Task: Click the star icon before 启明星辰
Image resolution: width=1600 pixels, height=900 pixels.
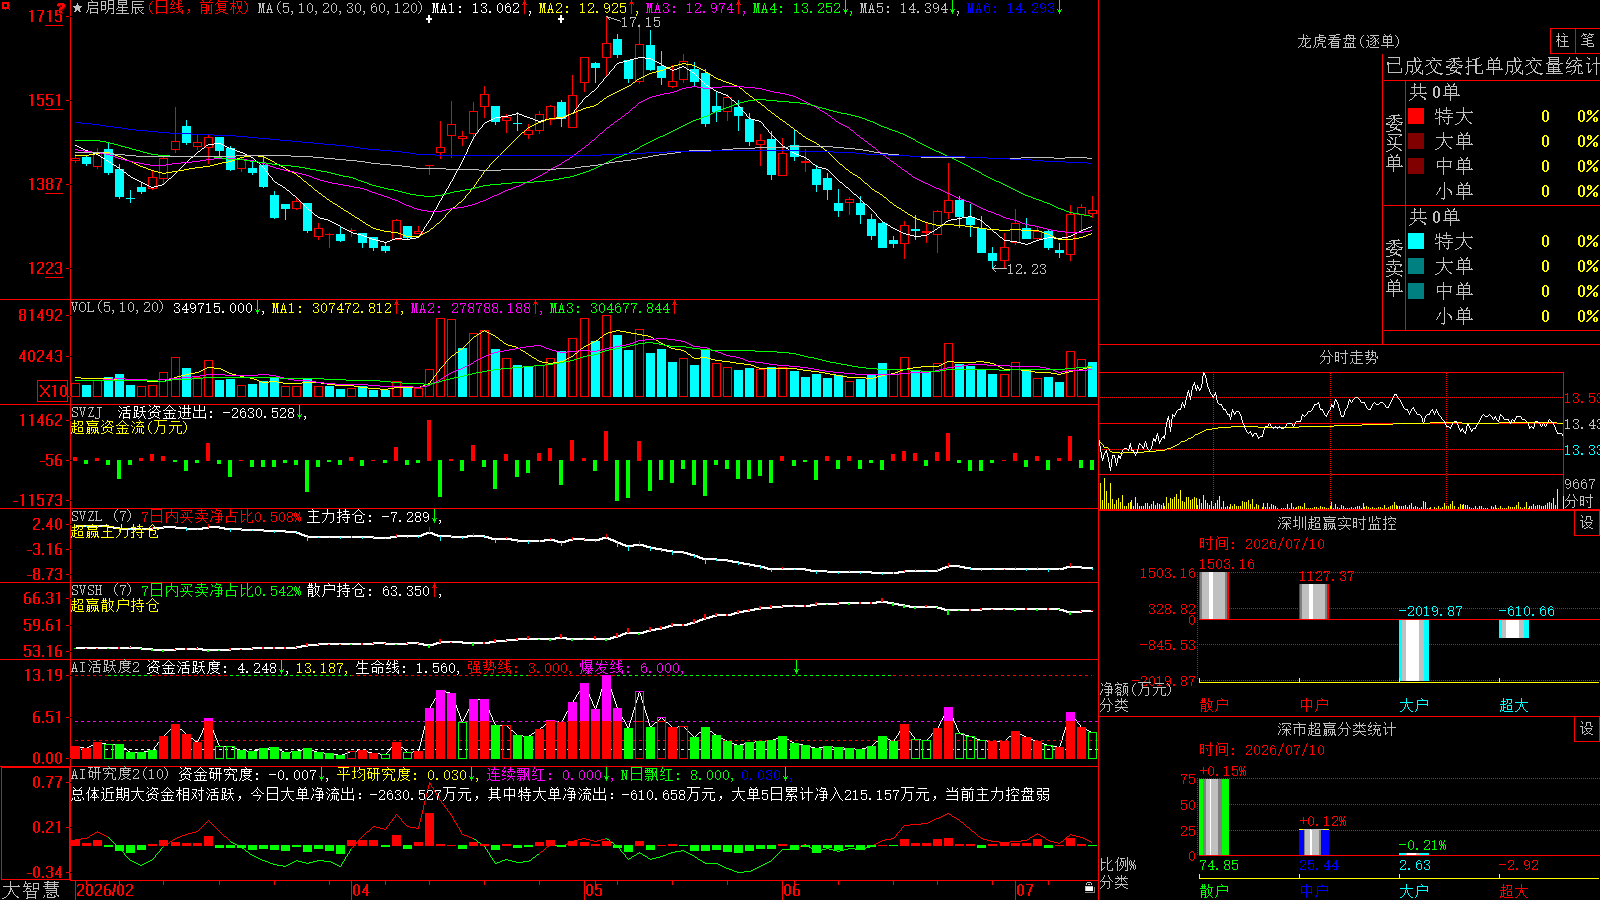Action: (x=78, y=8)
